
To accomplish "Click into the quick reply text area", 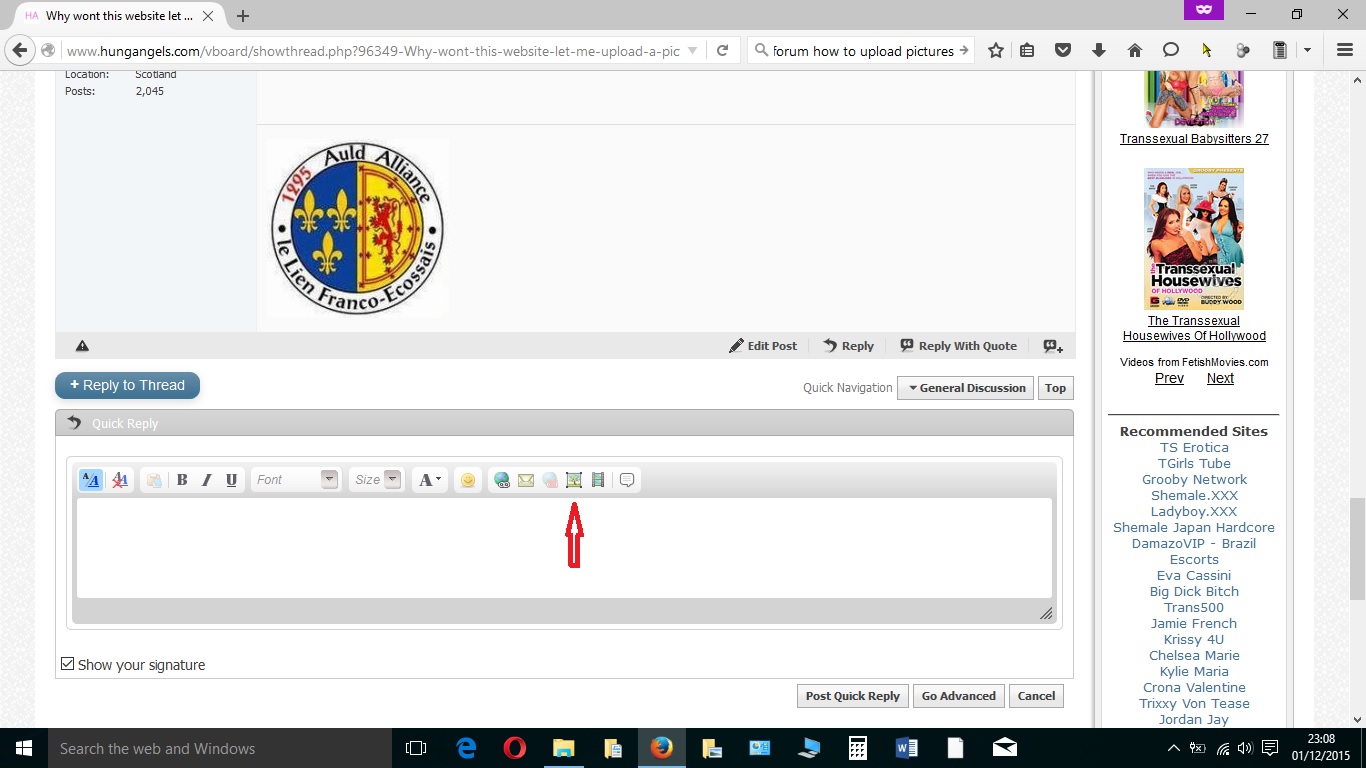I will [564, 548].
